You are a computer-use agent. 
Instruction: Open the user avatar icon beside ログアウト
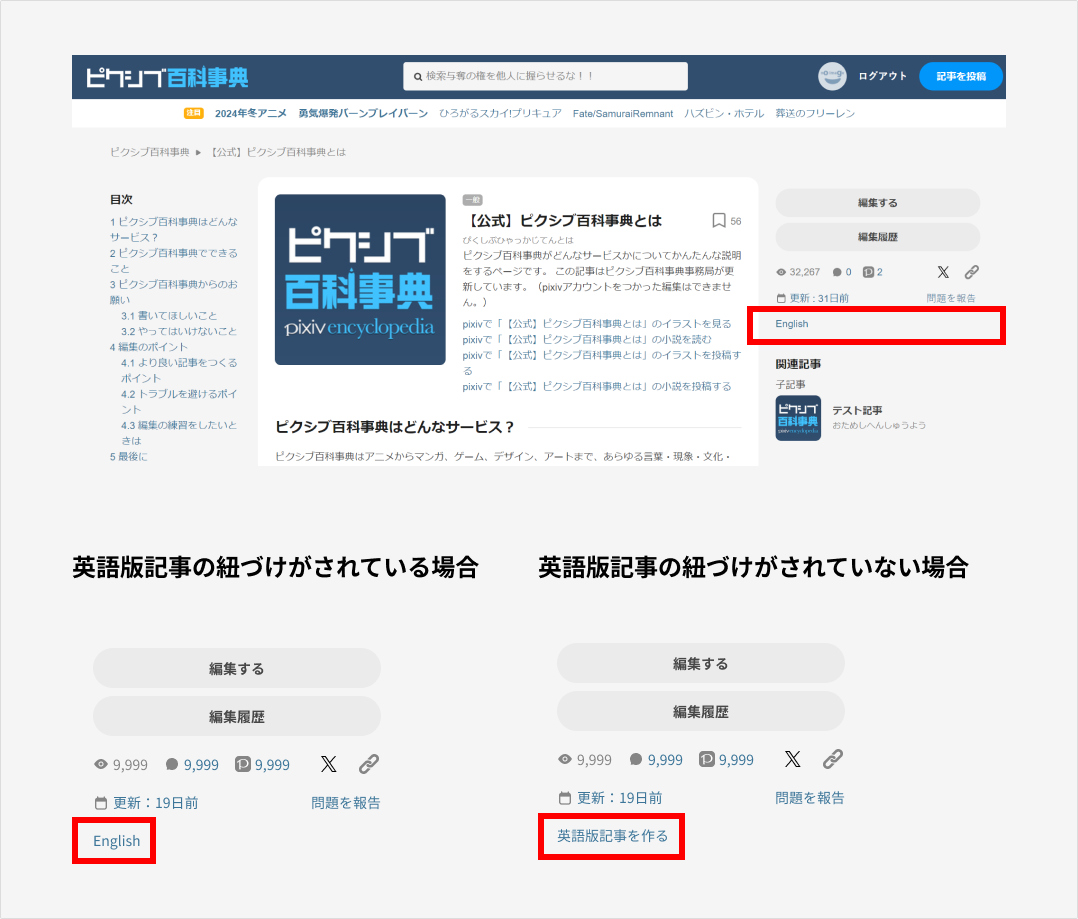point(832,76)
